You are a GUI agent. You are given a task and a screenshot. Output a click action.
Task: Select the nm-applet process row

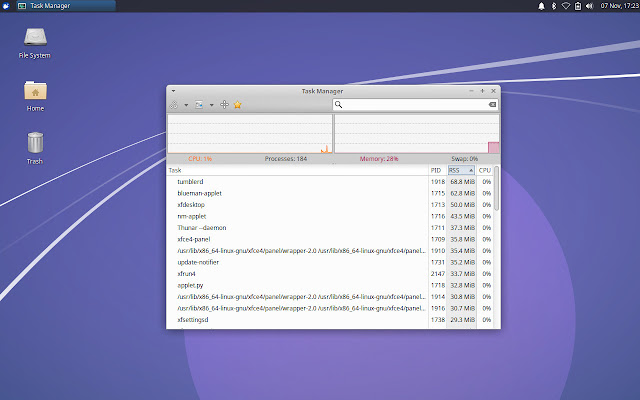click(330, 216)
